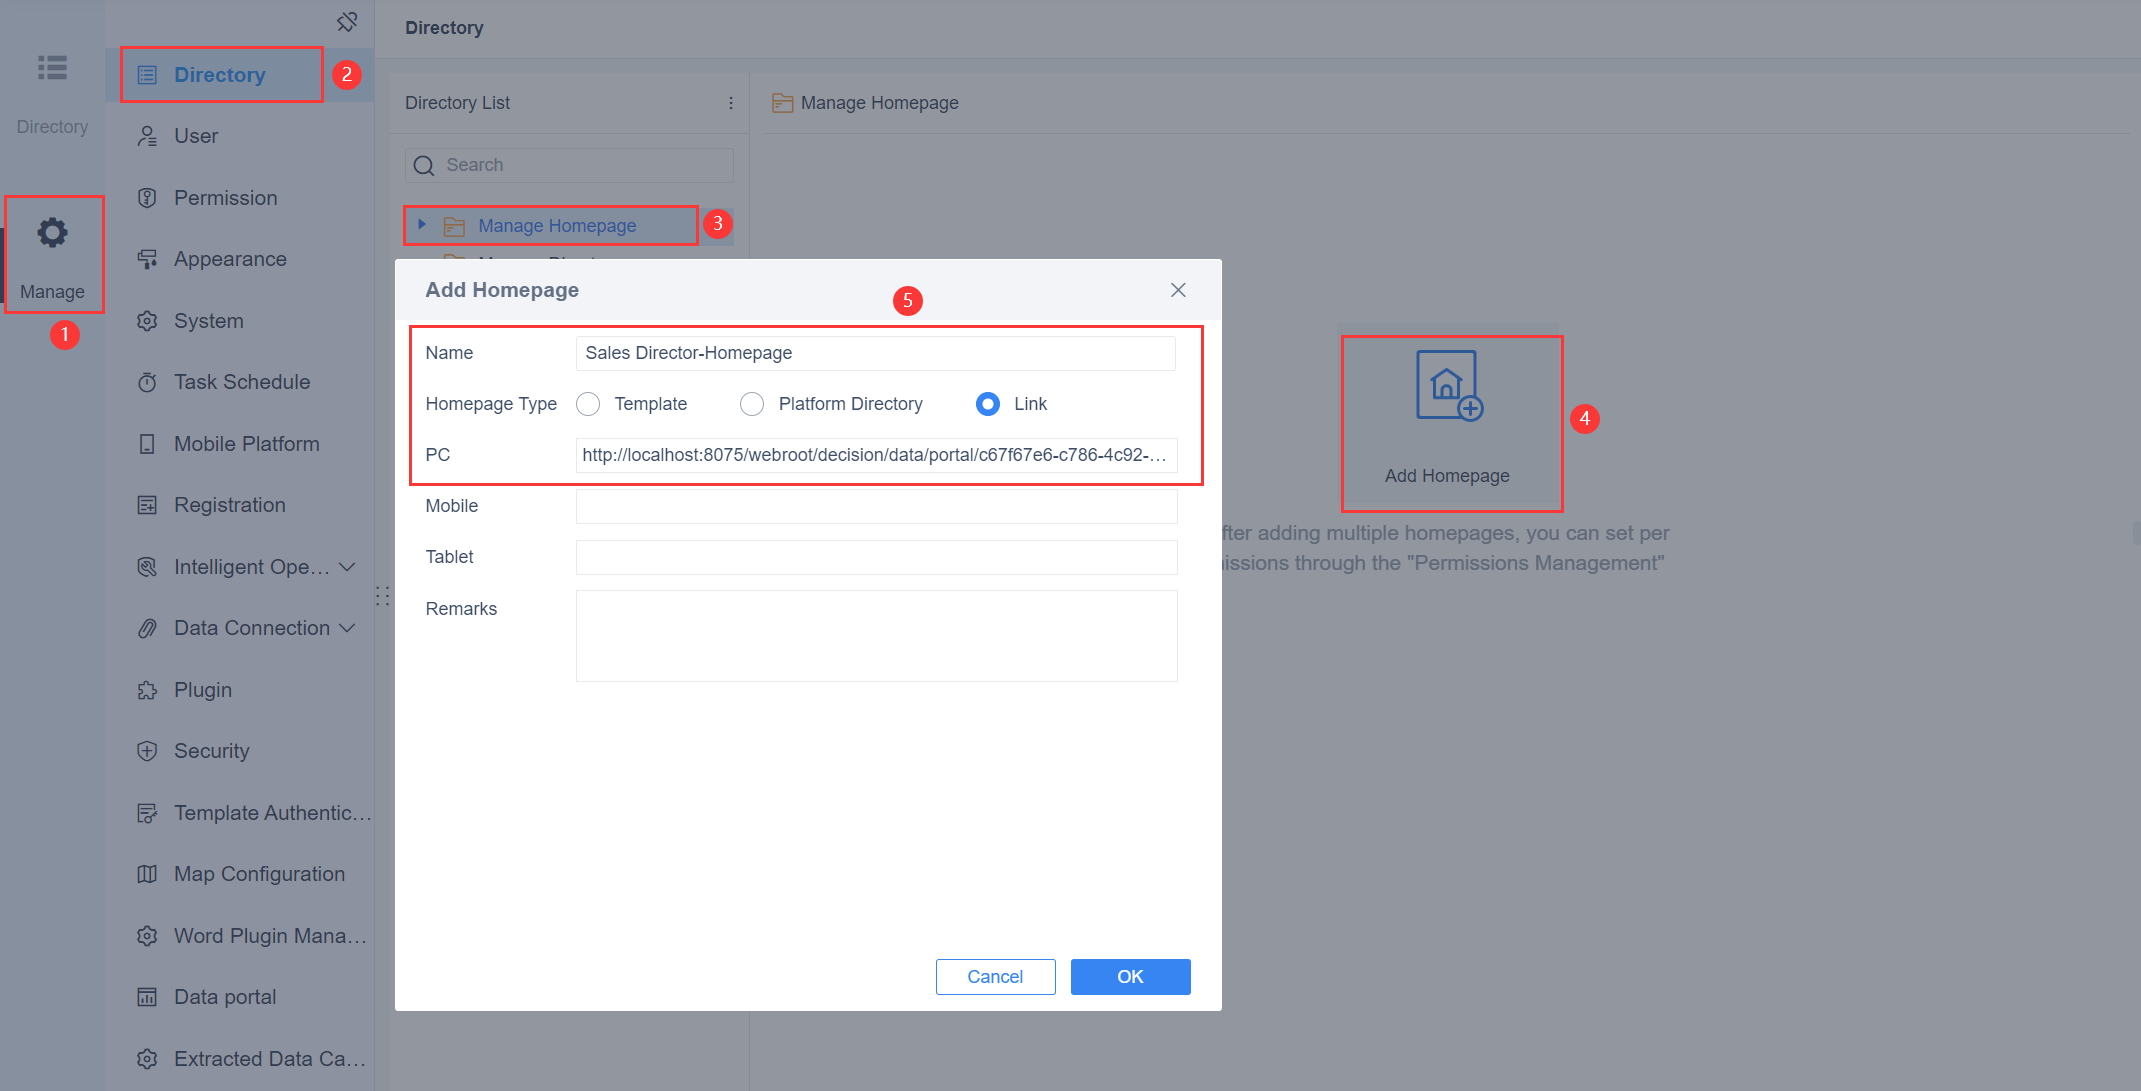Screen dimensions: 2141x1091
Task: Select Platform Directory homepage type
Action: coord(752,403)
